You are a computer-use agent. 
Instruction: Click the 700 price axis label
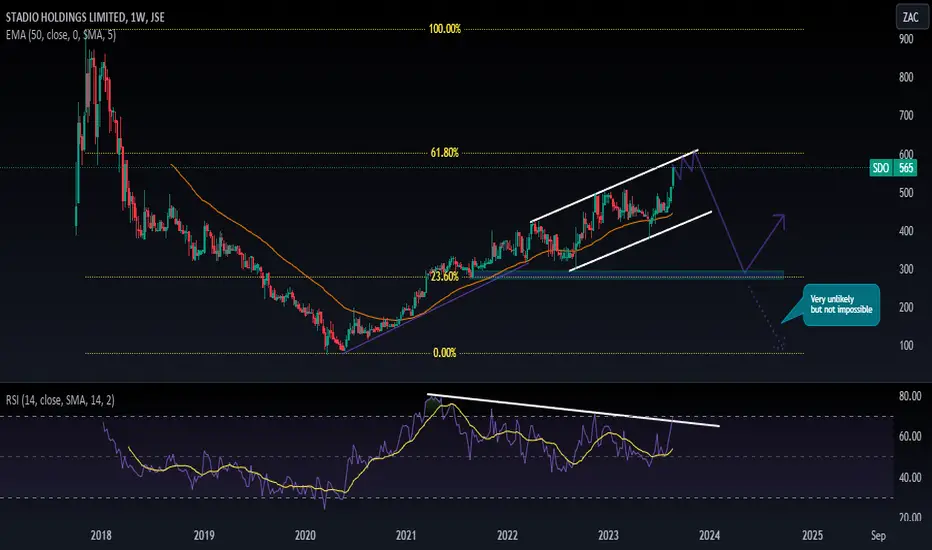coord(906,115)
